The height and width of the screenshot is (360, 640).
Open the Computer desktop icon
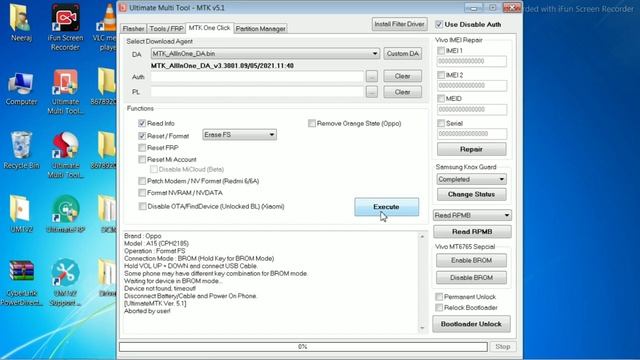(21, 90)
